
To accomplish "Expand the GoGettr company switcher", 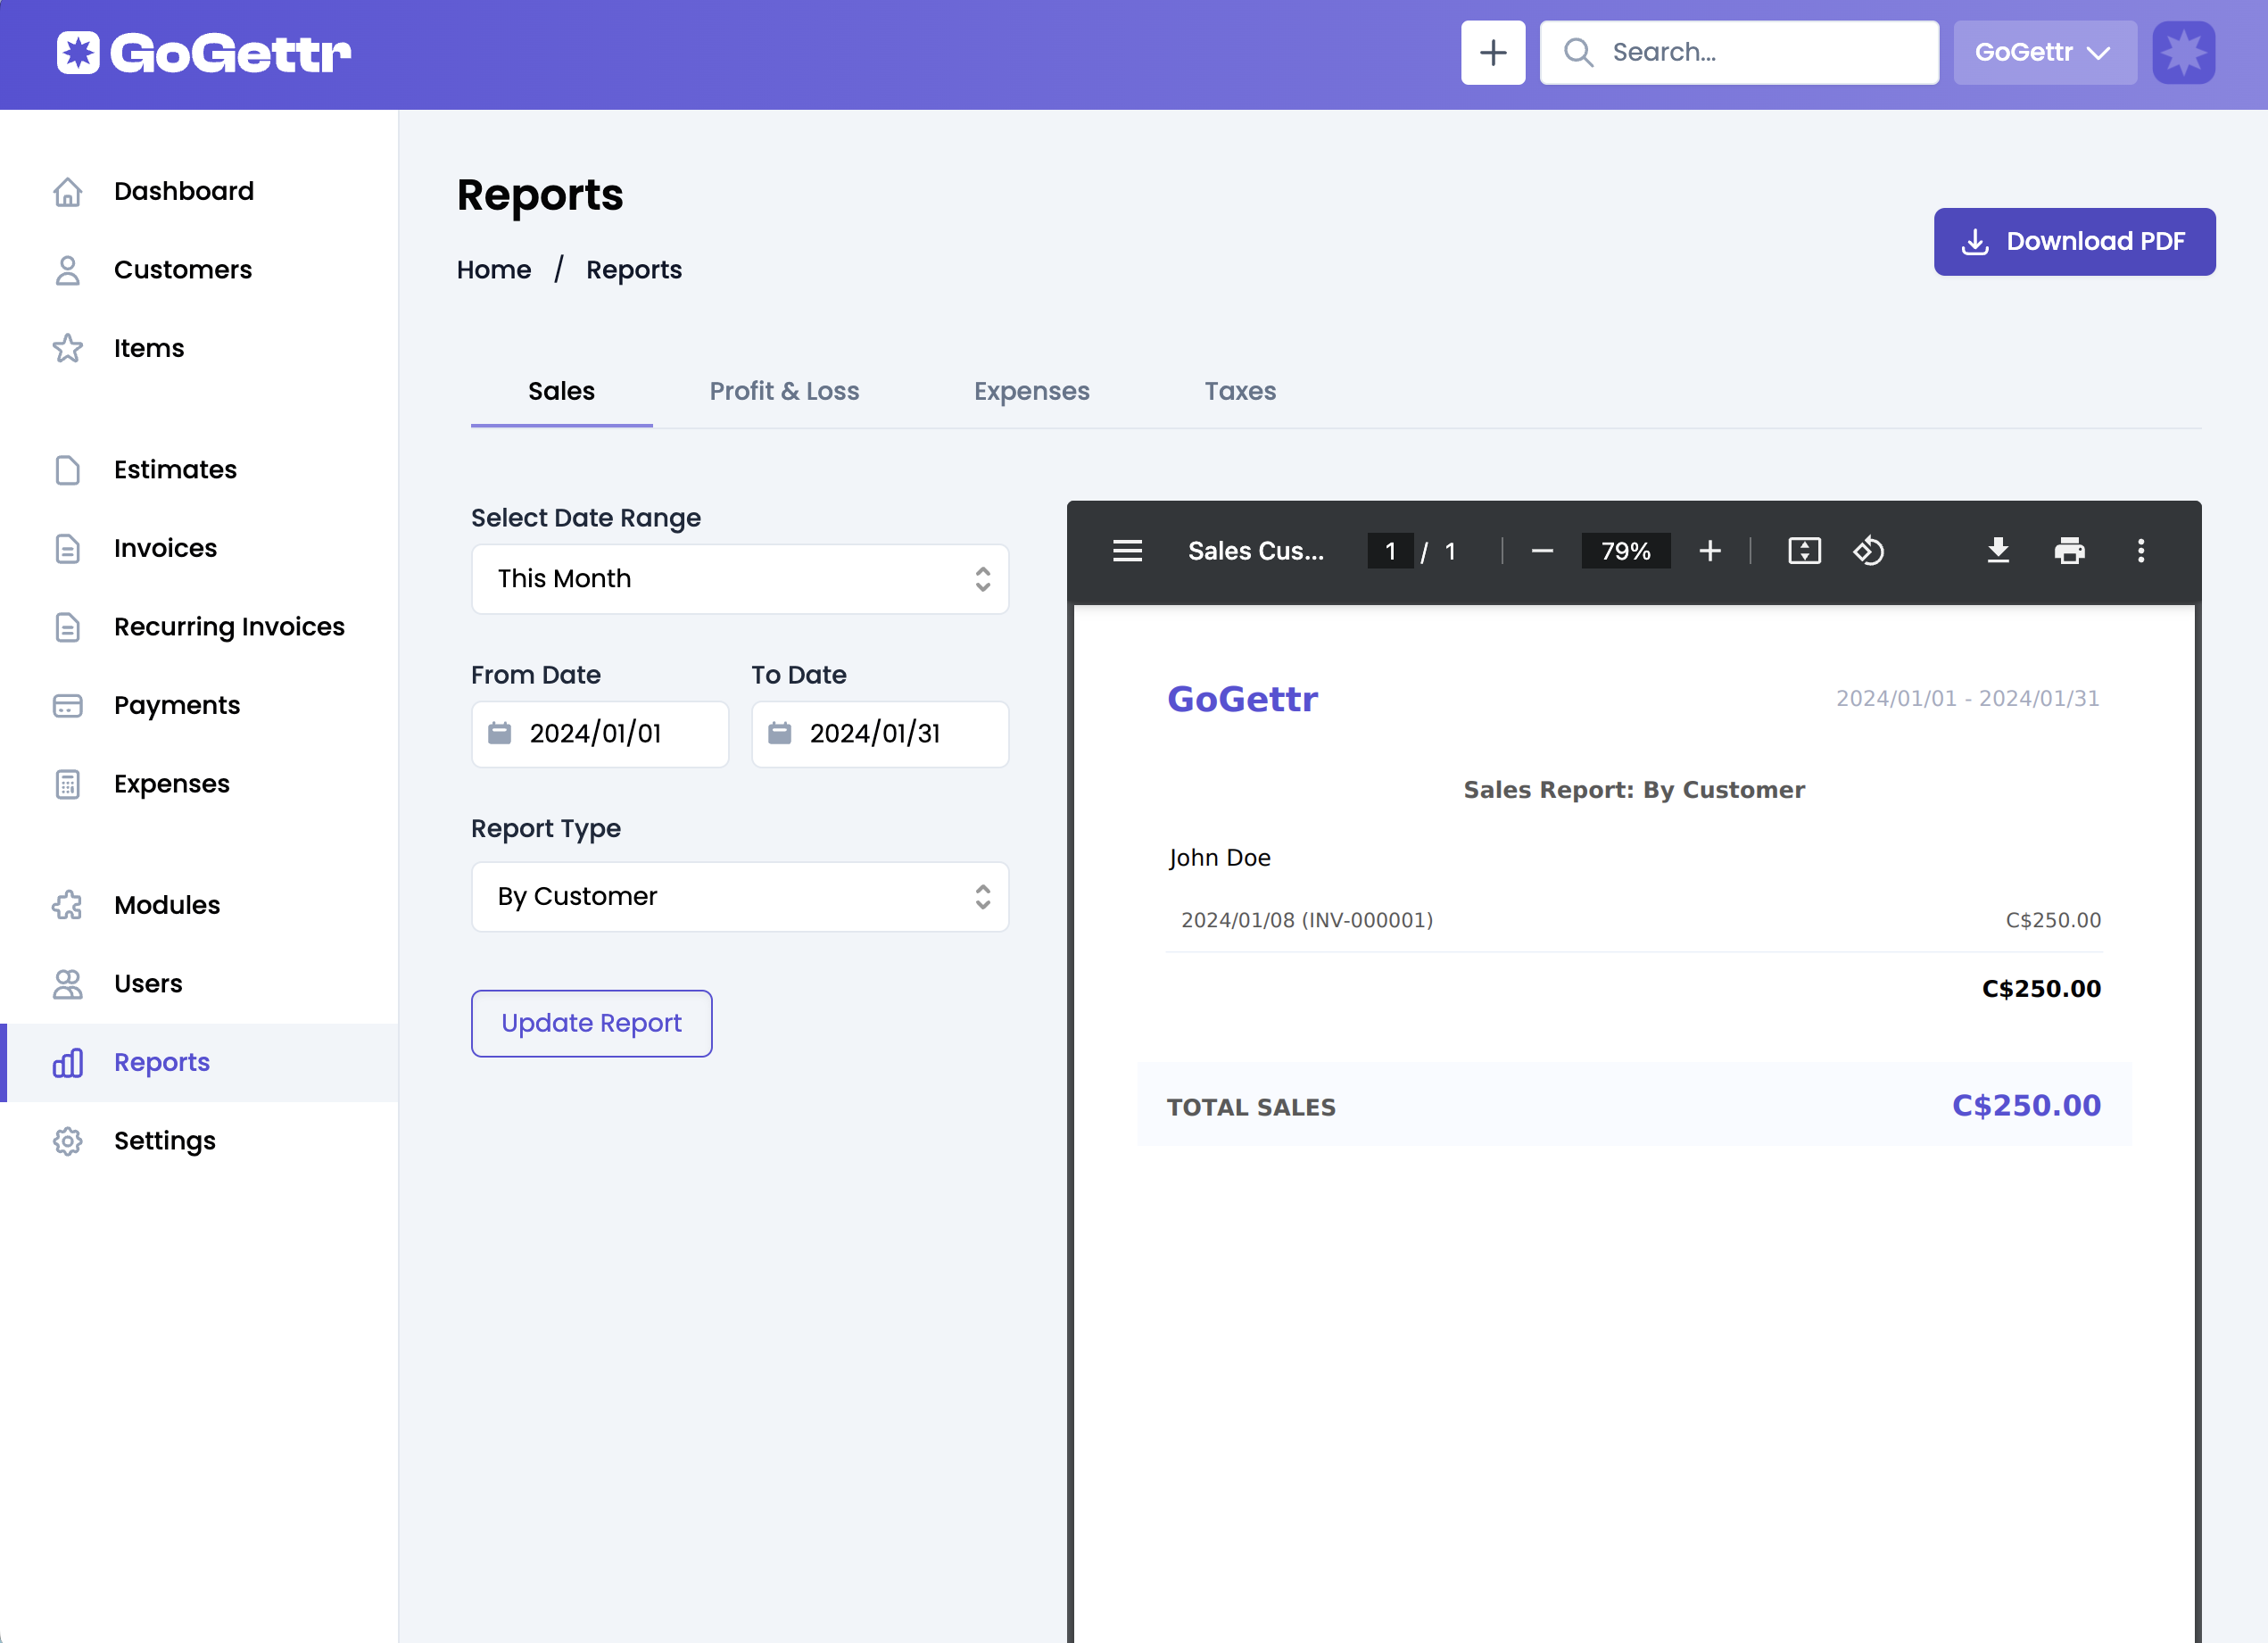I will (2043, 52).
